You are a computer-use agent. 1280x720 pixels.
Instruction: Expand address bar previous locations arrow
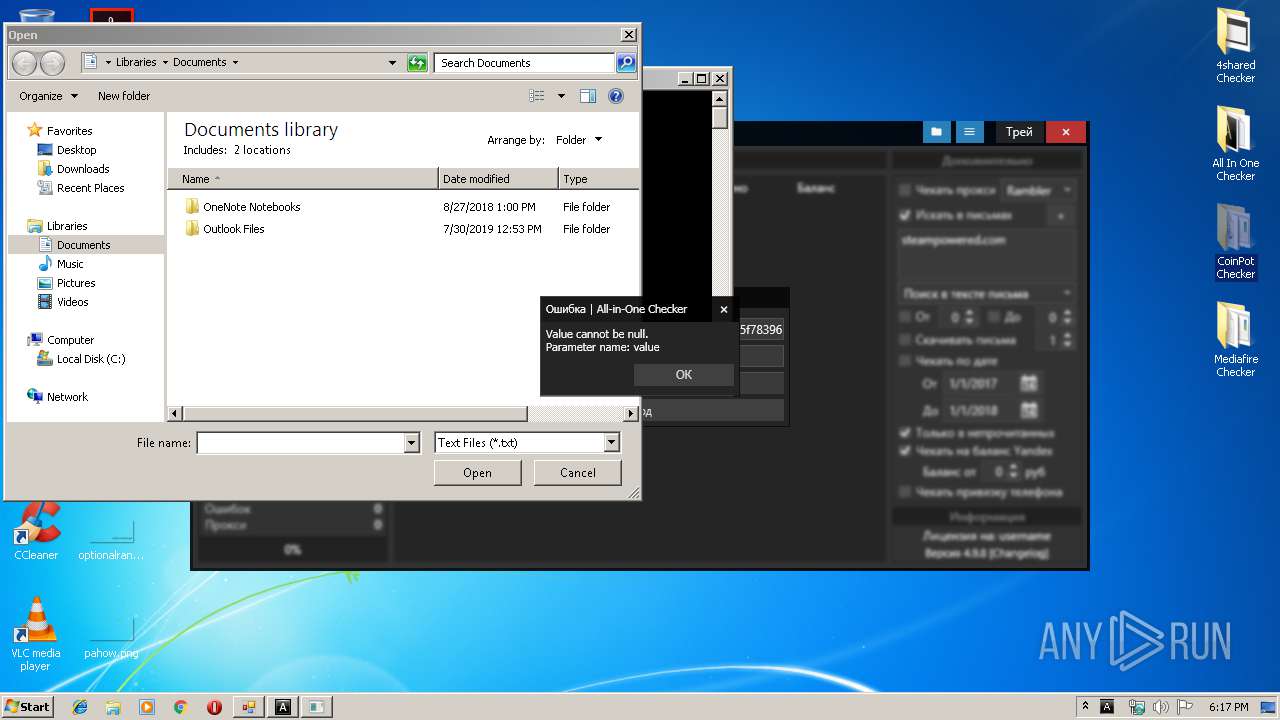393,63
